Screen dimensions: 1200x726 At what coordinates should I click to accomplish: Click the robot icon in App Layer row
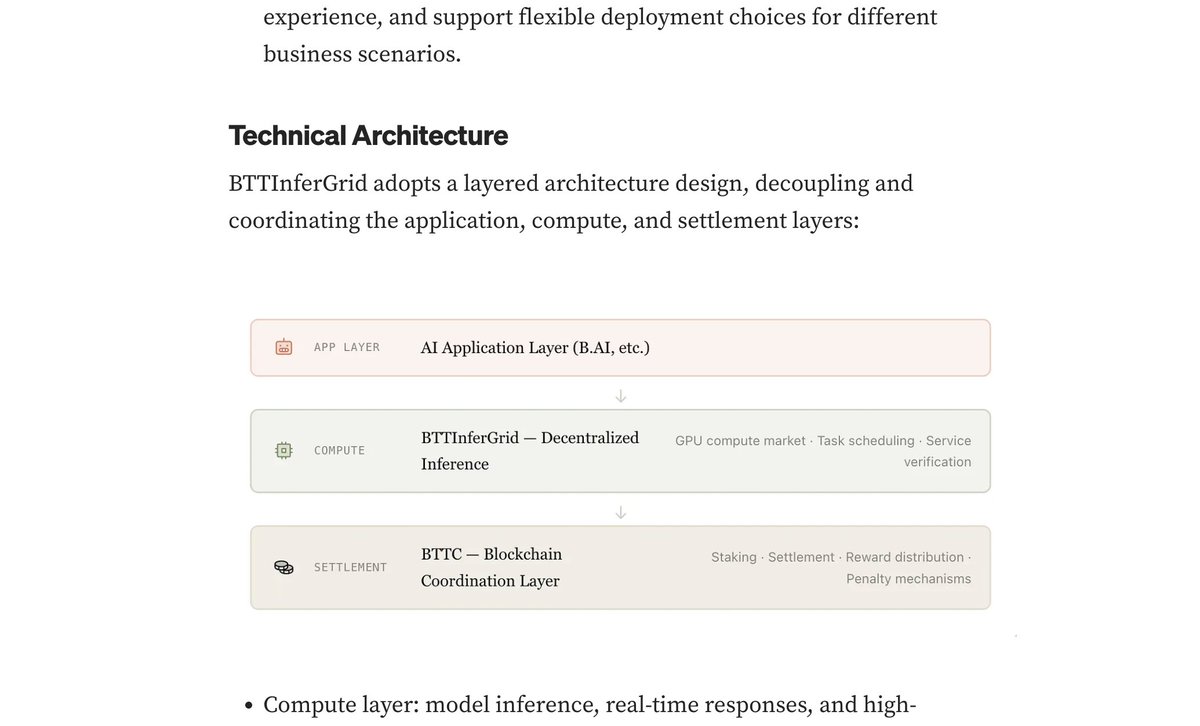pyautogui.click(x=284, y=348)
